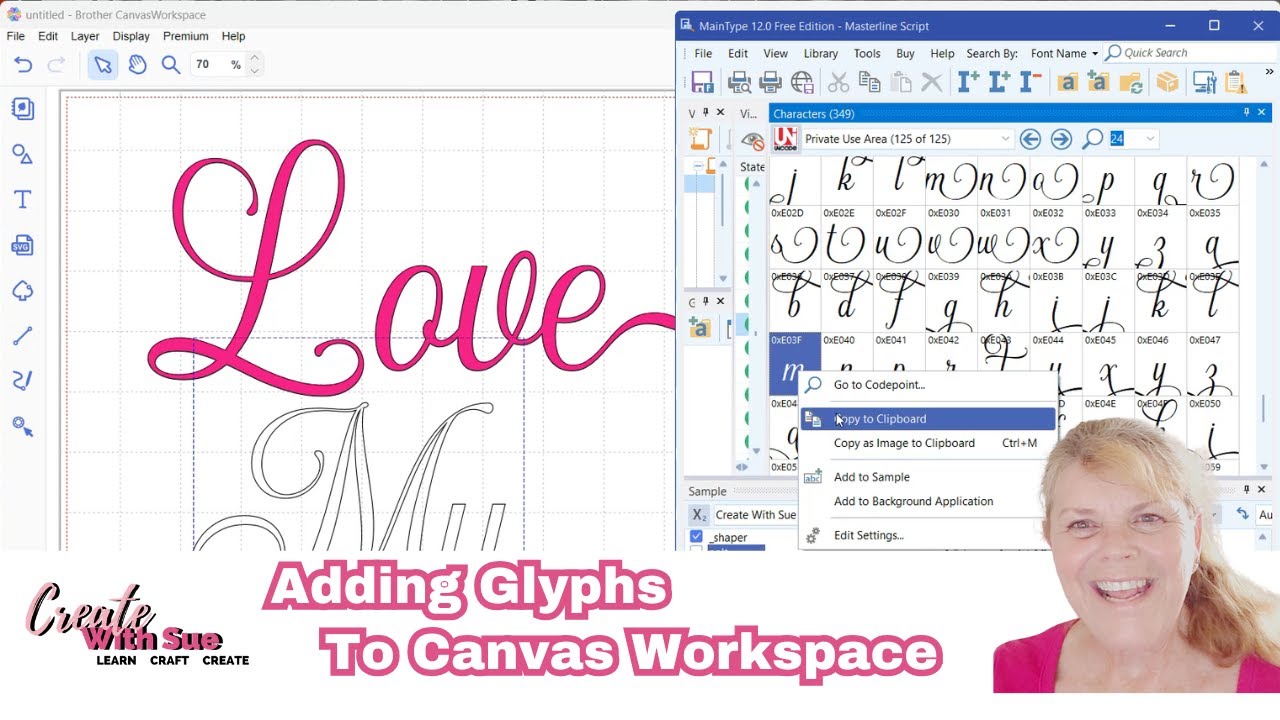Click the Install font (blue I plus) icon
1280x720 pixels.
968,82
